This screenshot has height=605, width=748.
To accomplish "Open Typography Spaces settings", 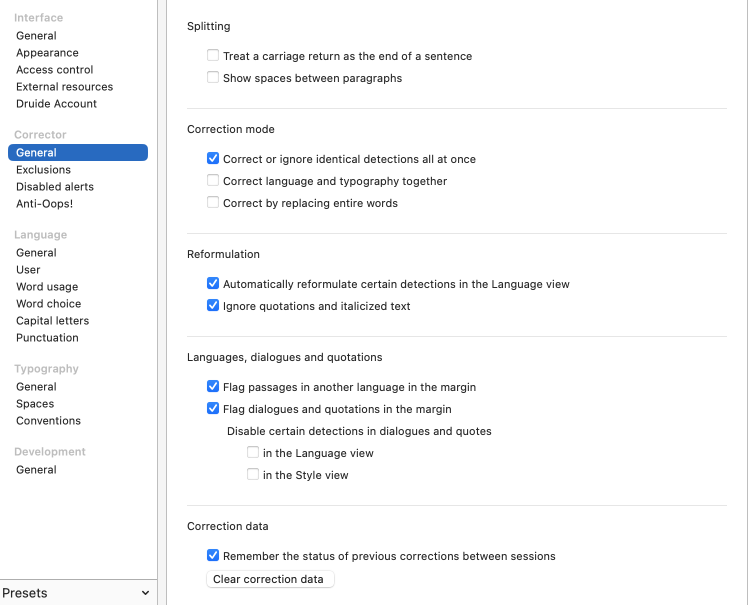I will (35, 404).
